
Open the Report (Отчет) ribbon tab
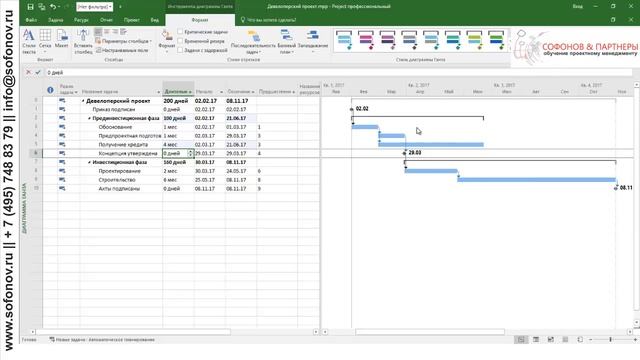(x=106, y=20)
